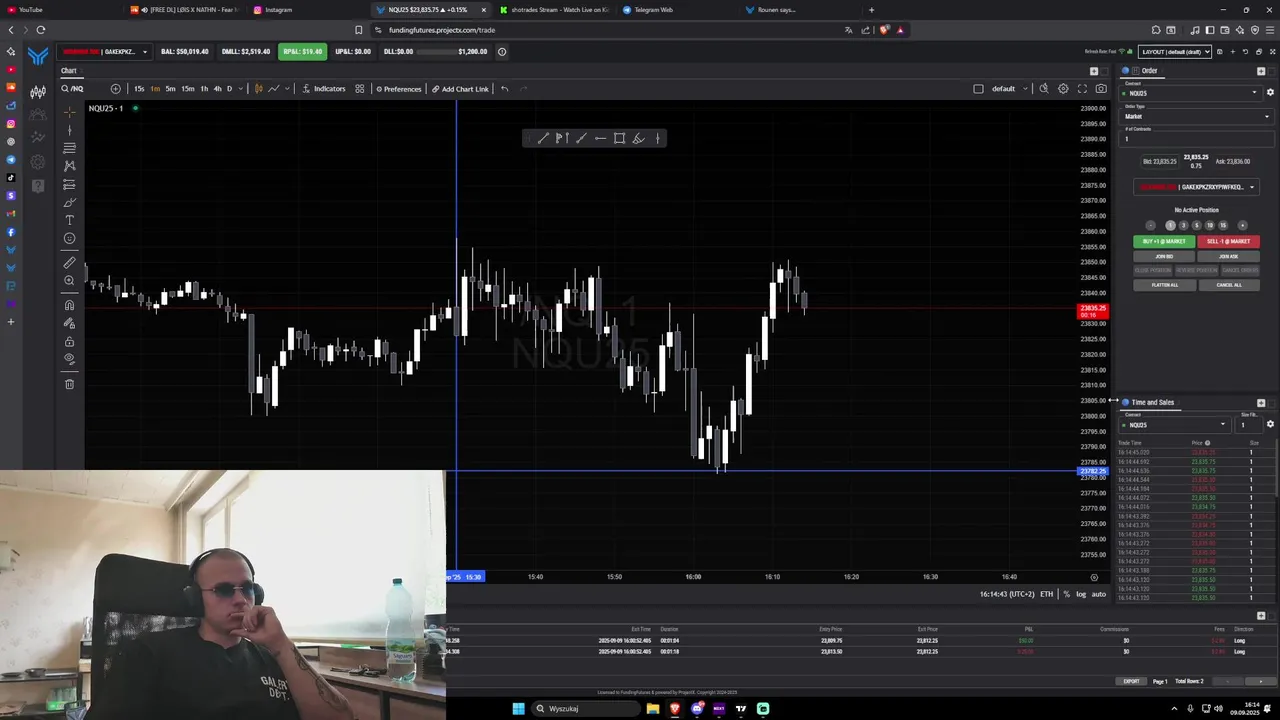Click the chart snapshot camera icon
The height and width of the screenshot is (720, 1280).
tap(1101, 89)
